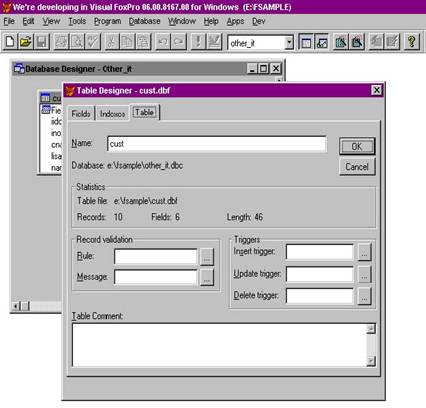Click the Spelling check toolbar icon
The height and width of the screenshot is (408, 426).
(93, 42)
